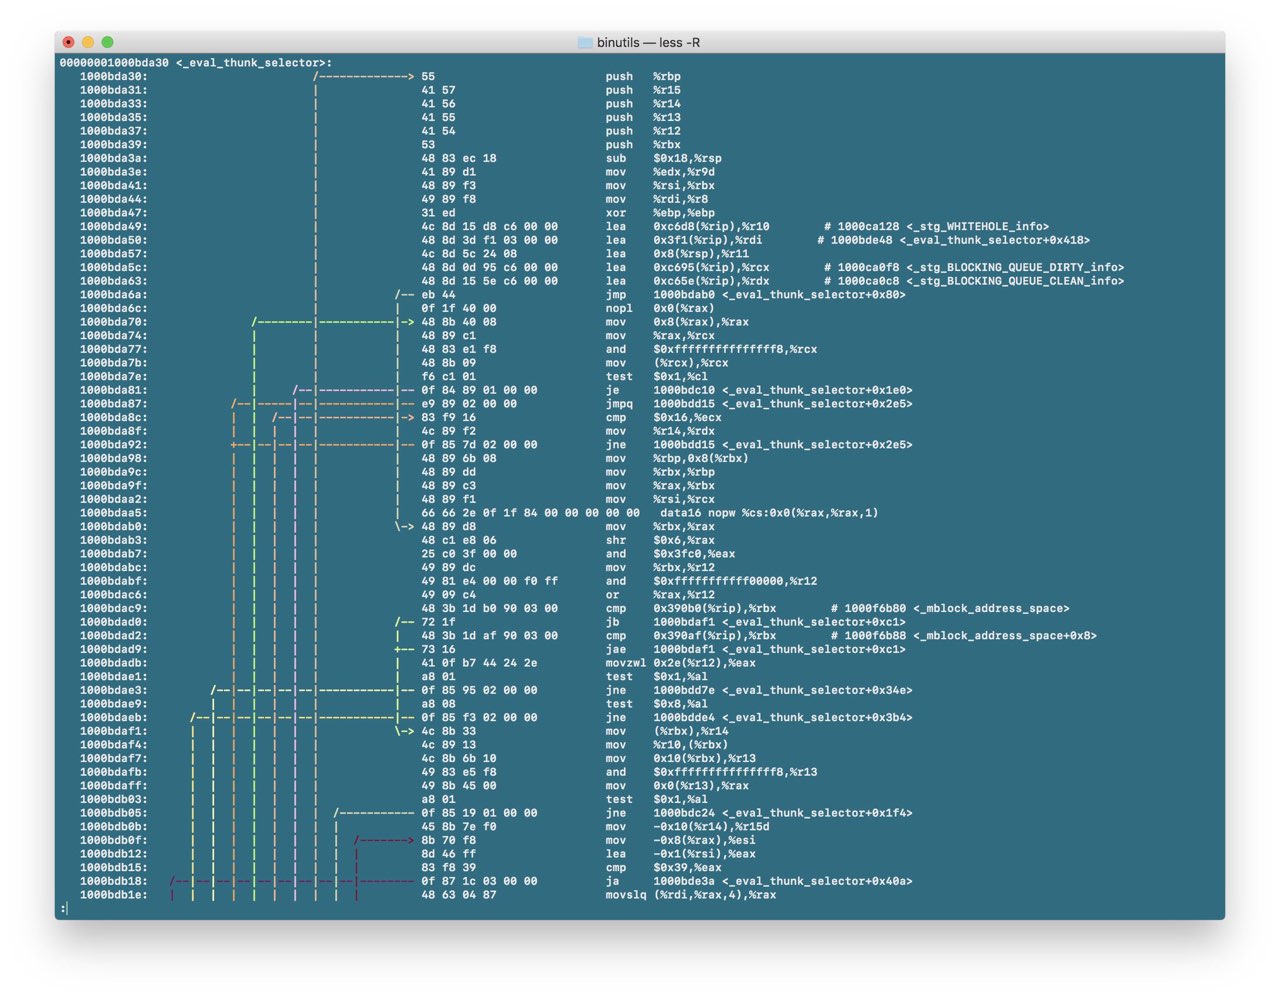Select the symbol "<_mblock_address_space+0x8>"
The image size is (1280, 998).
coord(1005,636)
